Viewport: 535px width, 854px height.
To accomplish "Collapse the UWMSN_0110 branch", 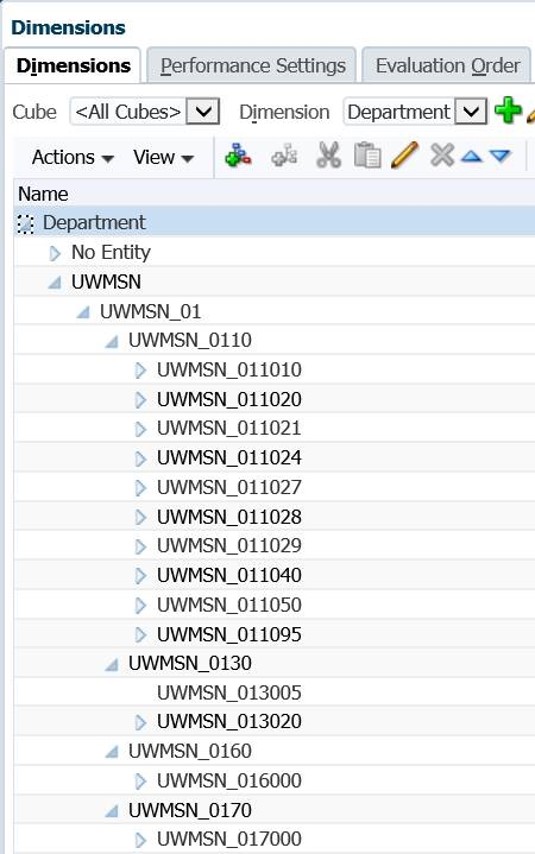I will pyautogui.click(x=112, y=341).
